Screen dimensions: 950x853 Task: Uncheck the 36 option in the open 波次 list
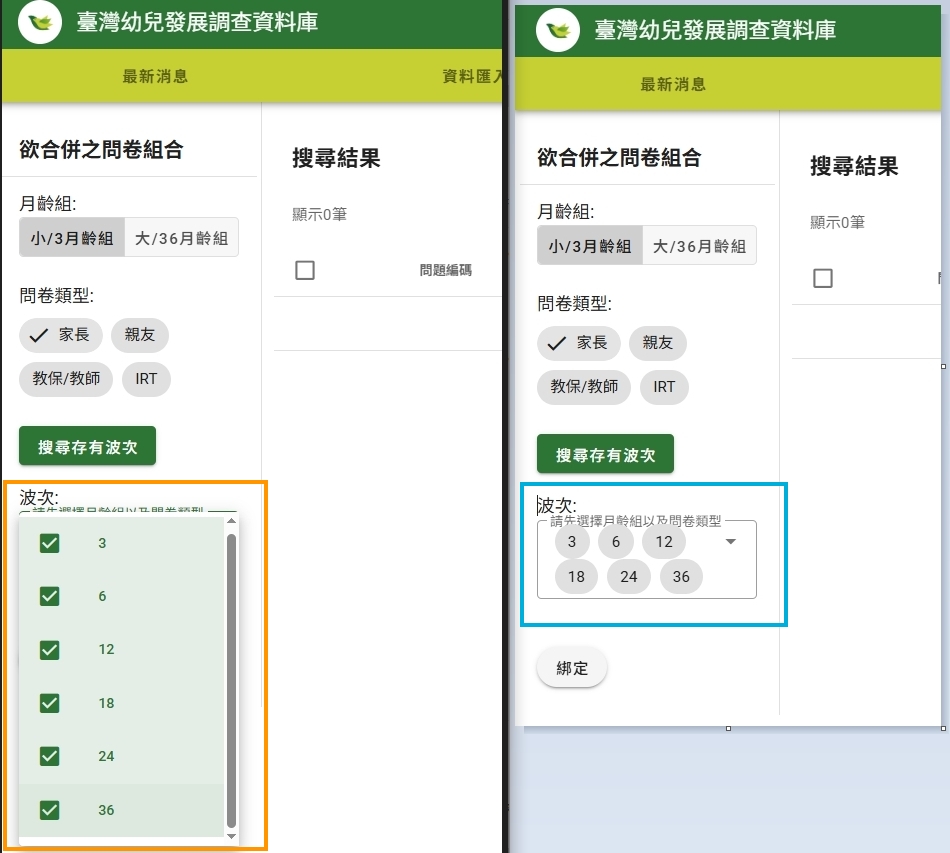point(49,810)
